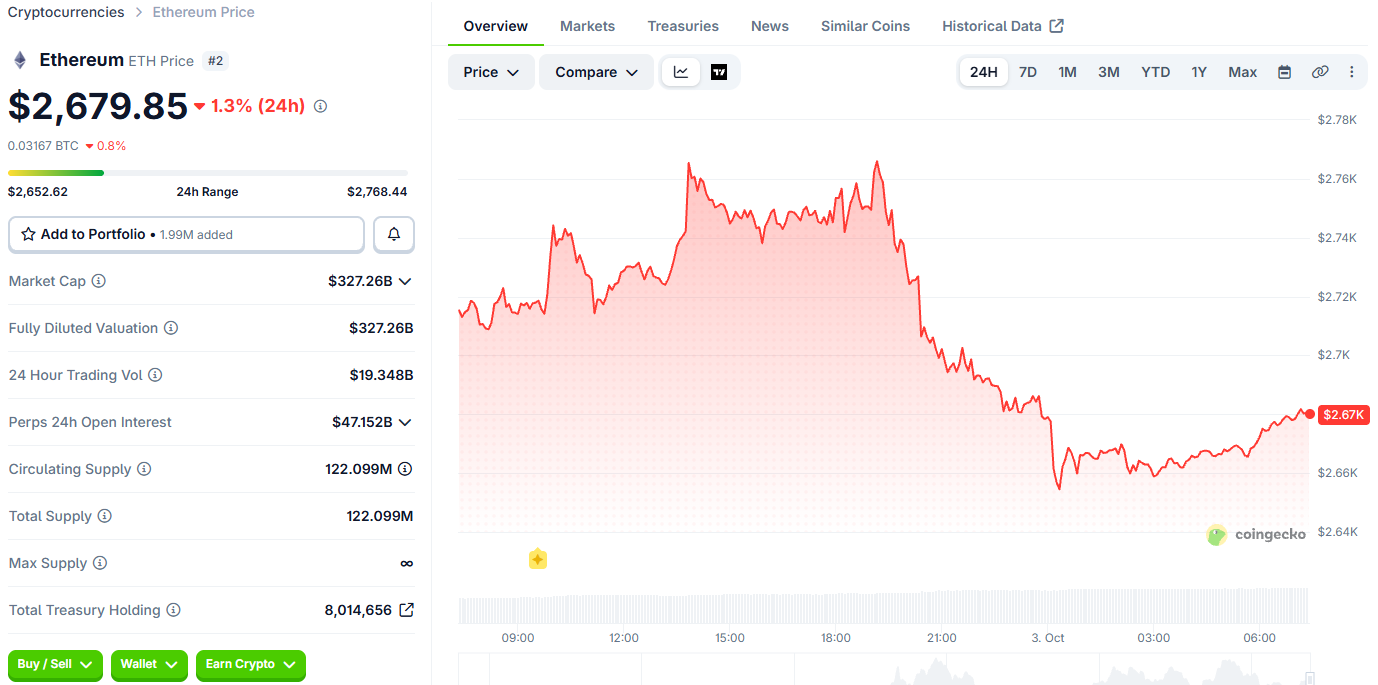Click the price alert bell icon
The image size is (1378, 685).
point(394,234)
